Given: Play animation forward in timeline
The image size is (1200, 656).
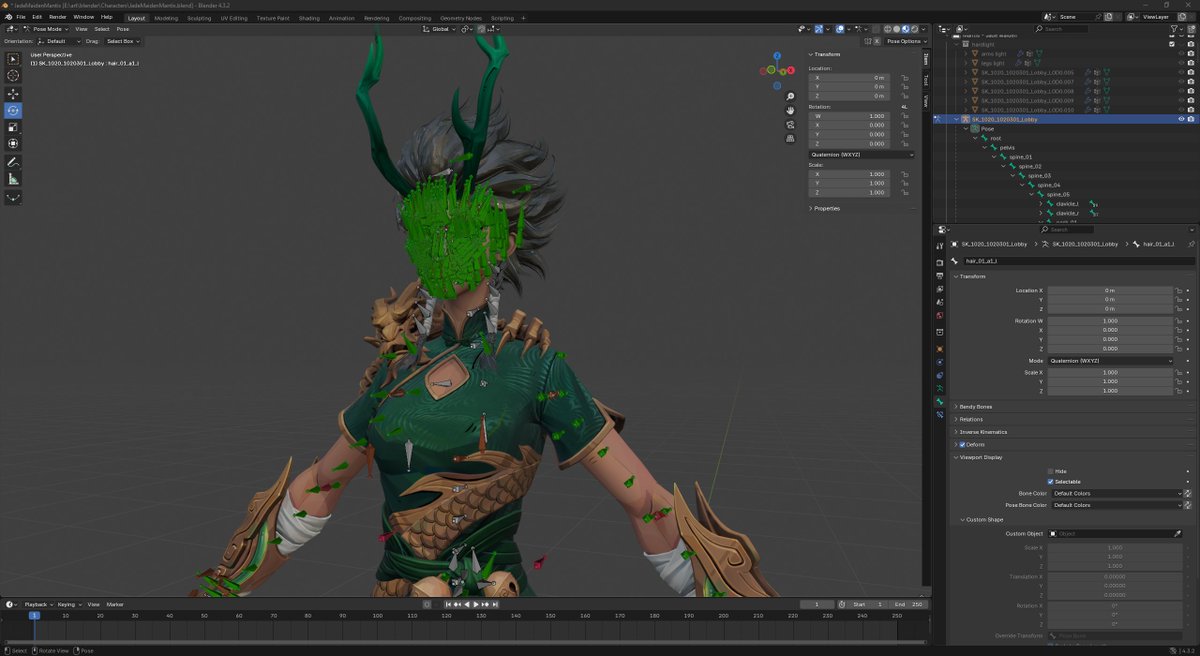Looking at the screenshot, I should (476, 604).
